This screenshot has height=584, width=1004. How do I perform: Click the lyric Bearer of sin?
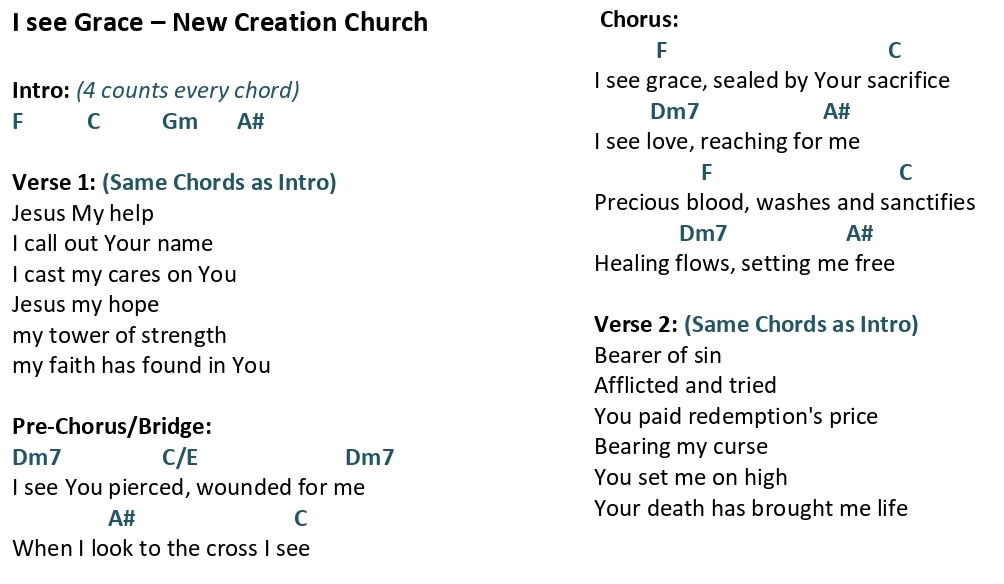[x=658, y=355]
